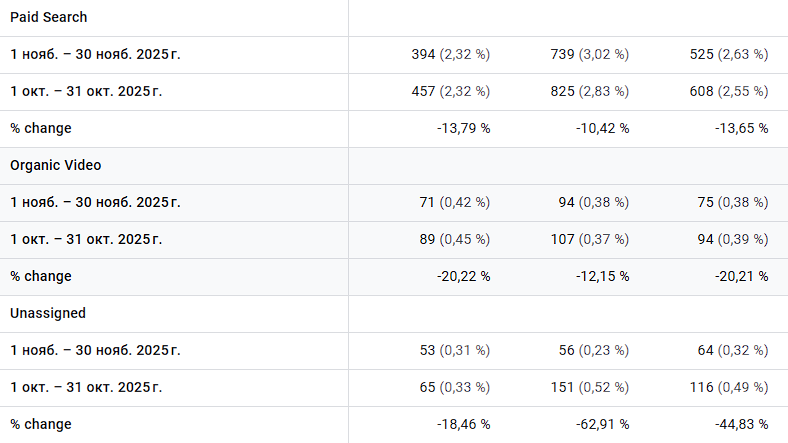The image size is (788, 443).
Task: Select the -10,42 % change value
Action: (x=600, y=128)
